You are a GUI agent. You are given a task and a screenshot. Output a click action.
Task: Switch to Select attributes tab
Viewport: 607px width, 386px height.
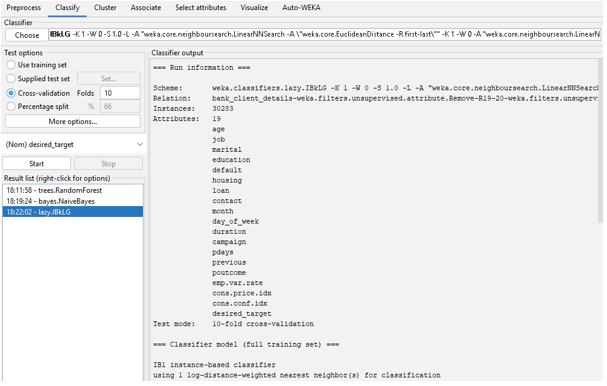click(201, 8)
